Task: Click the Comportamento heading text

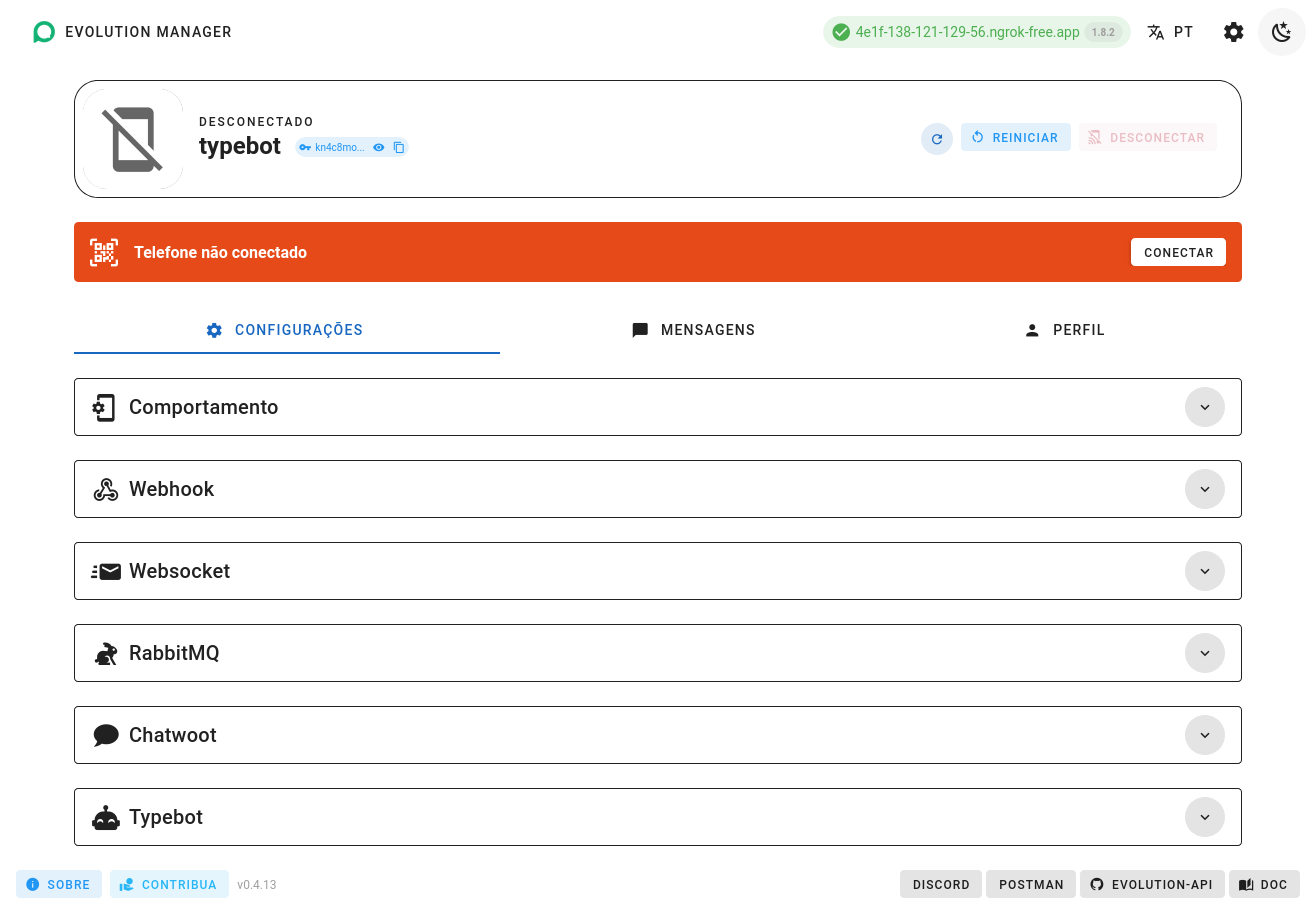Action: [x=203, y=407]
